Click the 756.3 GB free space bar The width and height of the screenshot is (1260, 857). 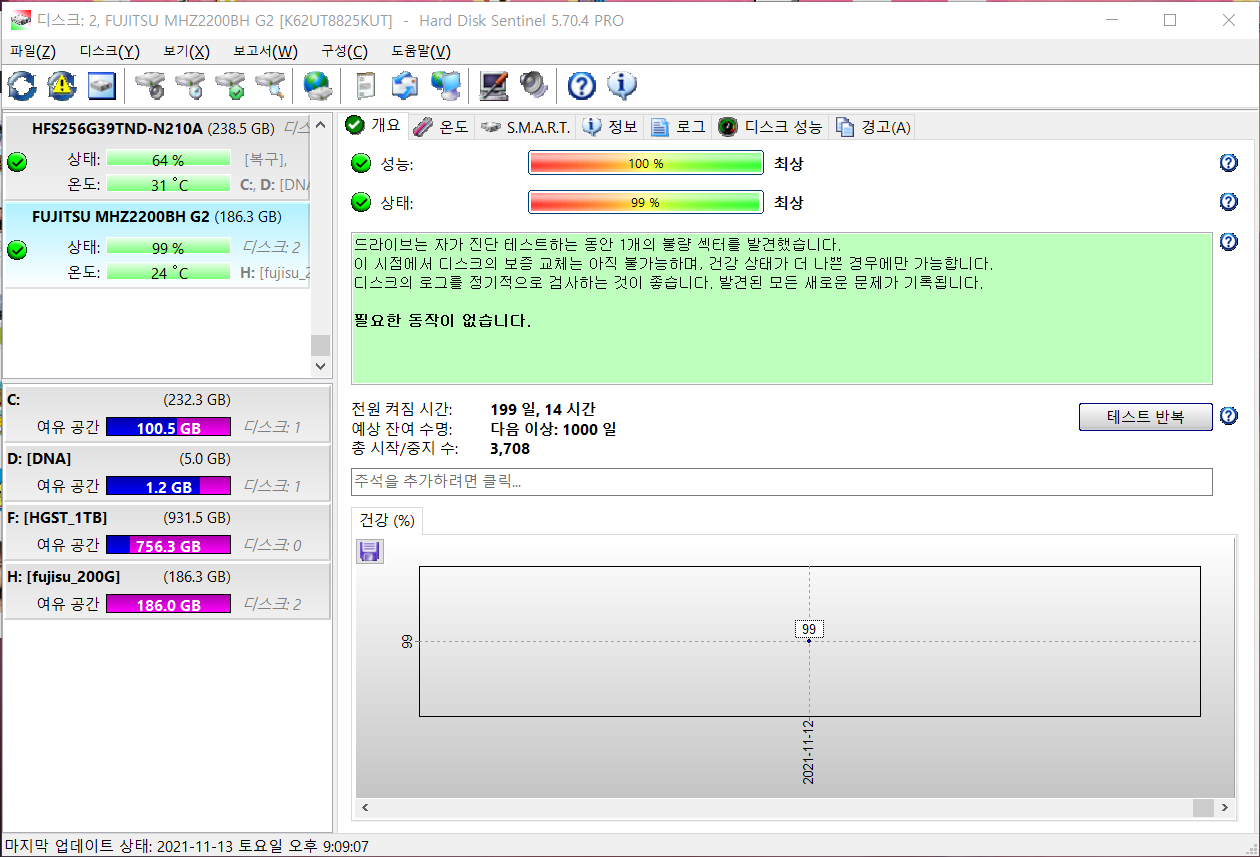(x=168, y=545)
